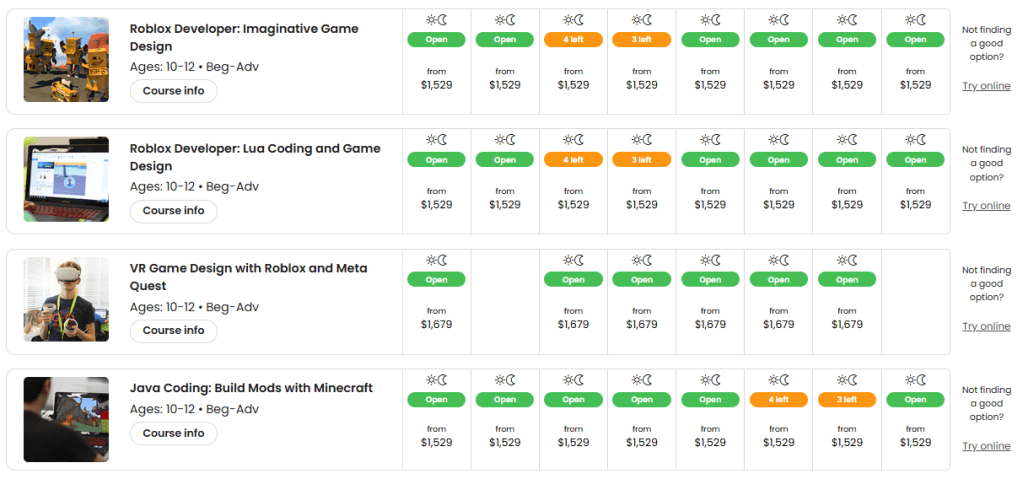Open the Java Coding Minecraft course thumbnail

(66, 419)
